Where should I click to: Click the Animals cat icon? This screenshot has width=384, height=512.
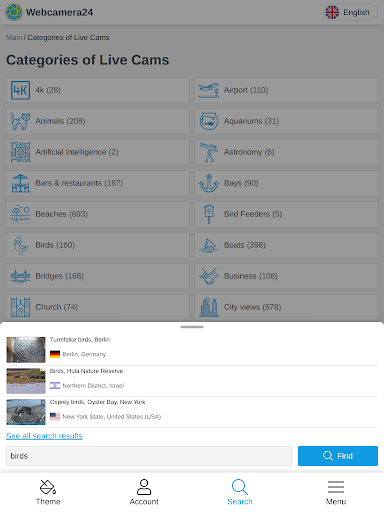tap(20, 121)
